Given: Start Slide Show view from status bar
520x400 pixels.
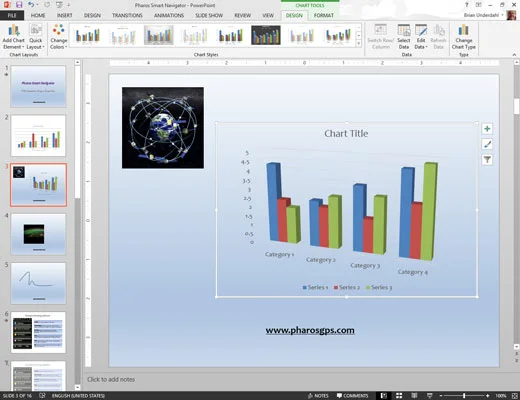Looking at the screenshot, I should pyautogui.click(x=430, y=396).
